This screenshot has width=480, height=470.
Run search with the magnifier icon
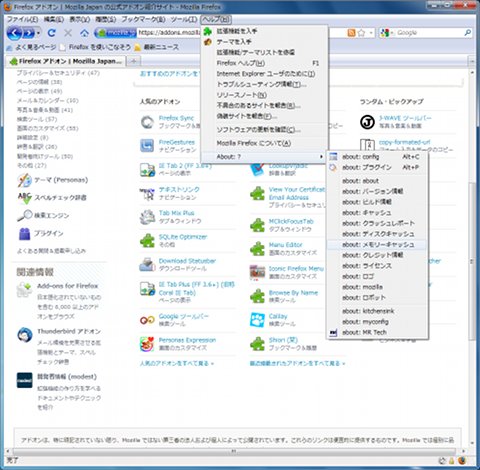(x=468, y=33)
